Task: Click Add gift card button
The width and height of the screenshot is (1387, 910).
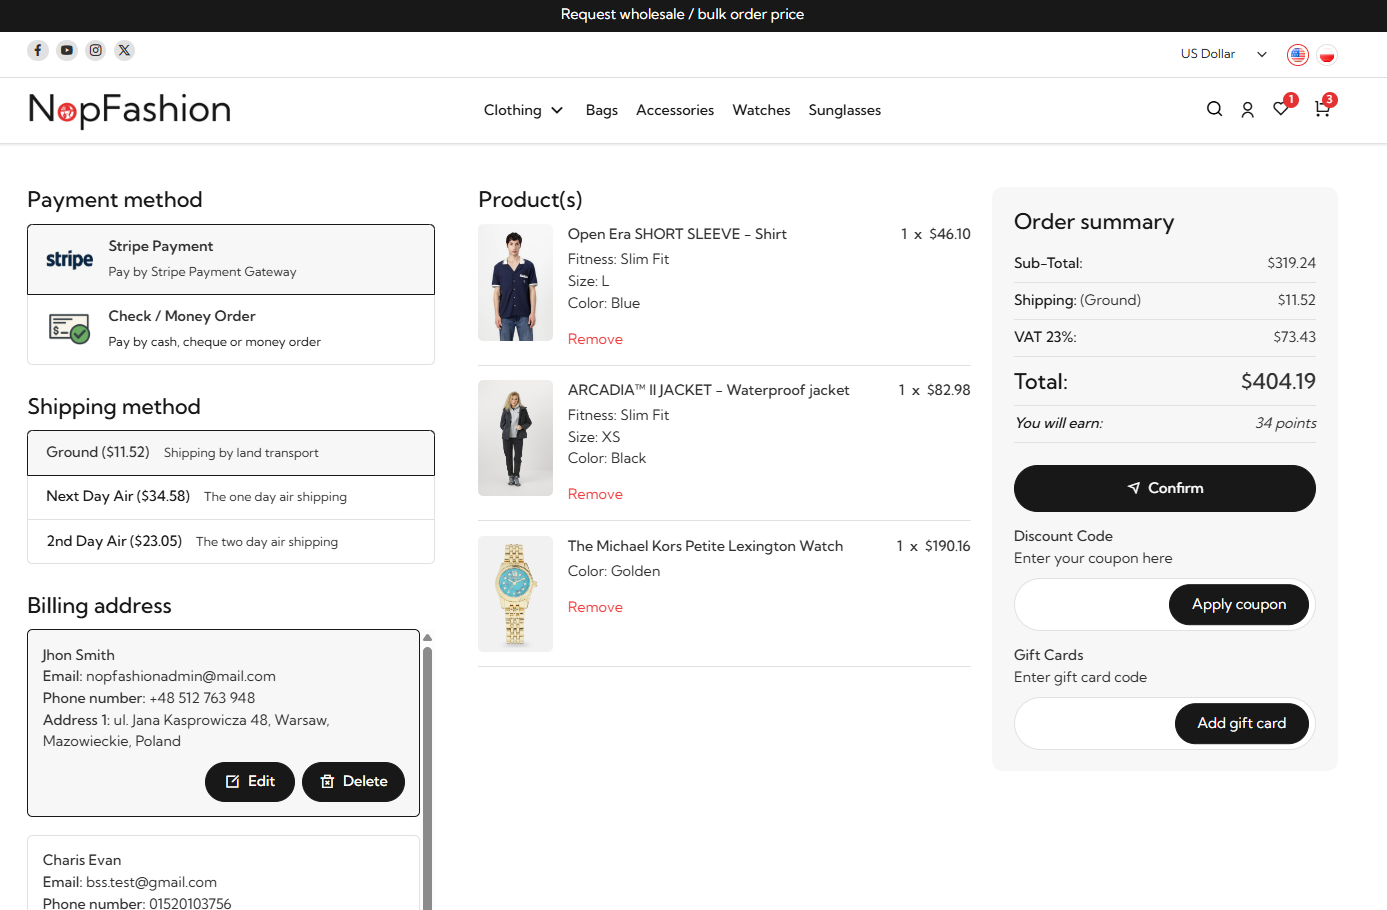Action: (x=1242, y=724)
